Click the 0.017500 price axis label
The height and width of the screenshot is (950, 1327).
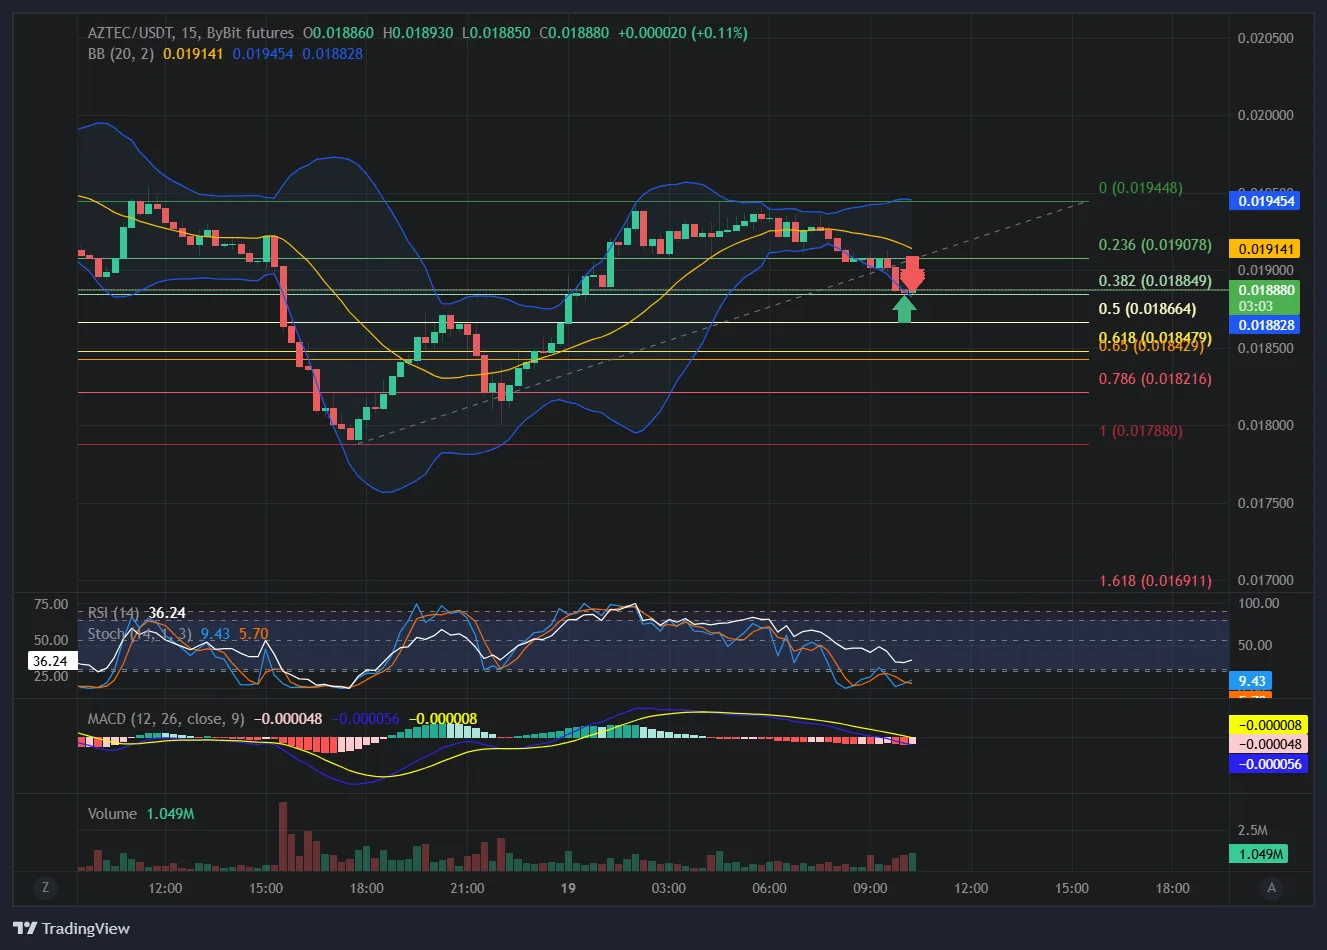1266,503
